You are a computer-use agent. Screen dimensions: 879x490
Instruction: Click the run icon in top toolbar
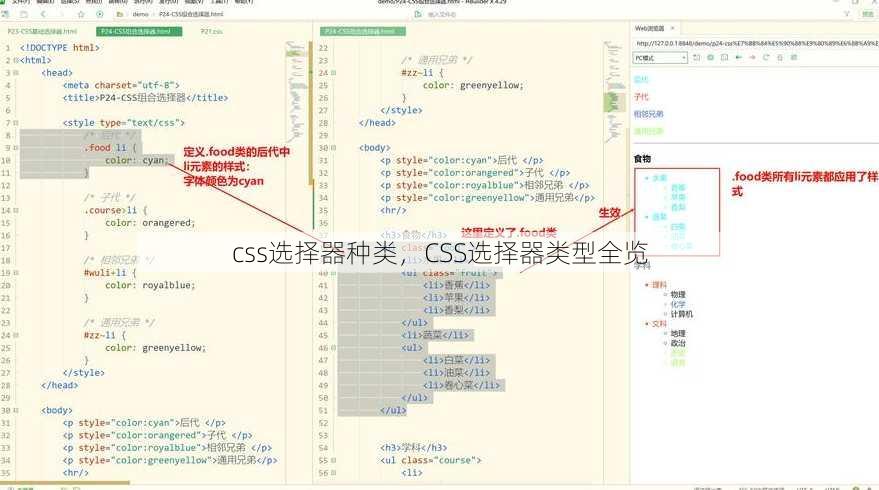click(100, 14)
